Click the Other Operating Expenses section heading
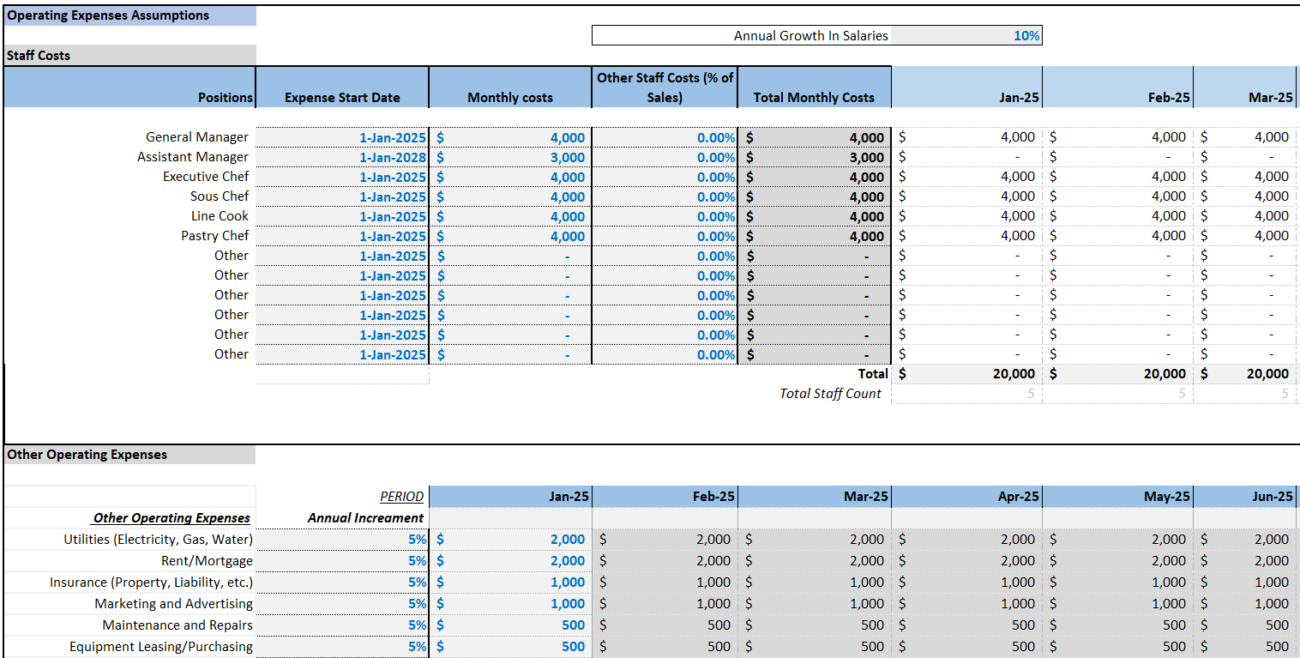The width and height of the screenshot is (1300, 658). 130,454
